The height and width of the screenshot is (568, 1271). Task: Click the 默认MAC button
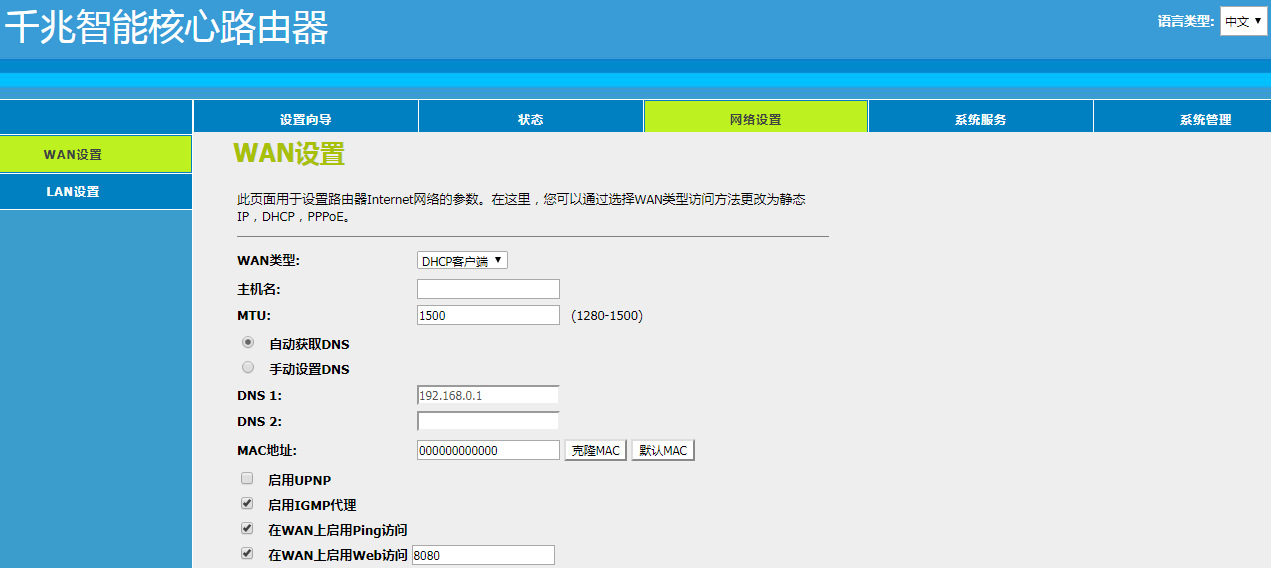click(662, 451)
